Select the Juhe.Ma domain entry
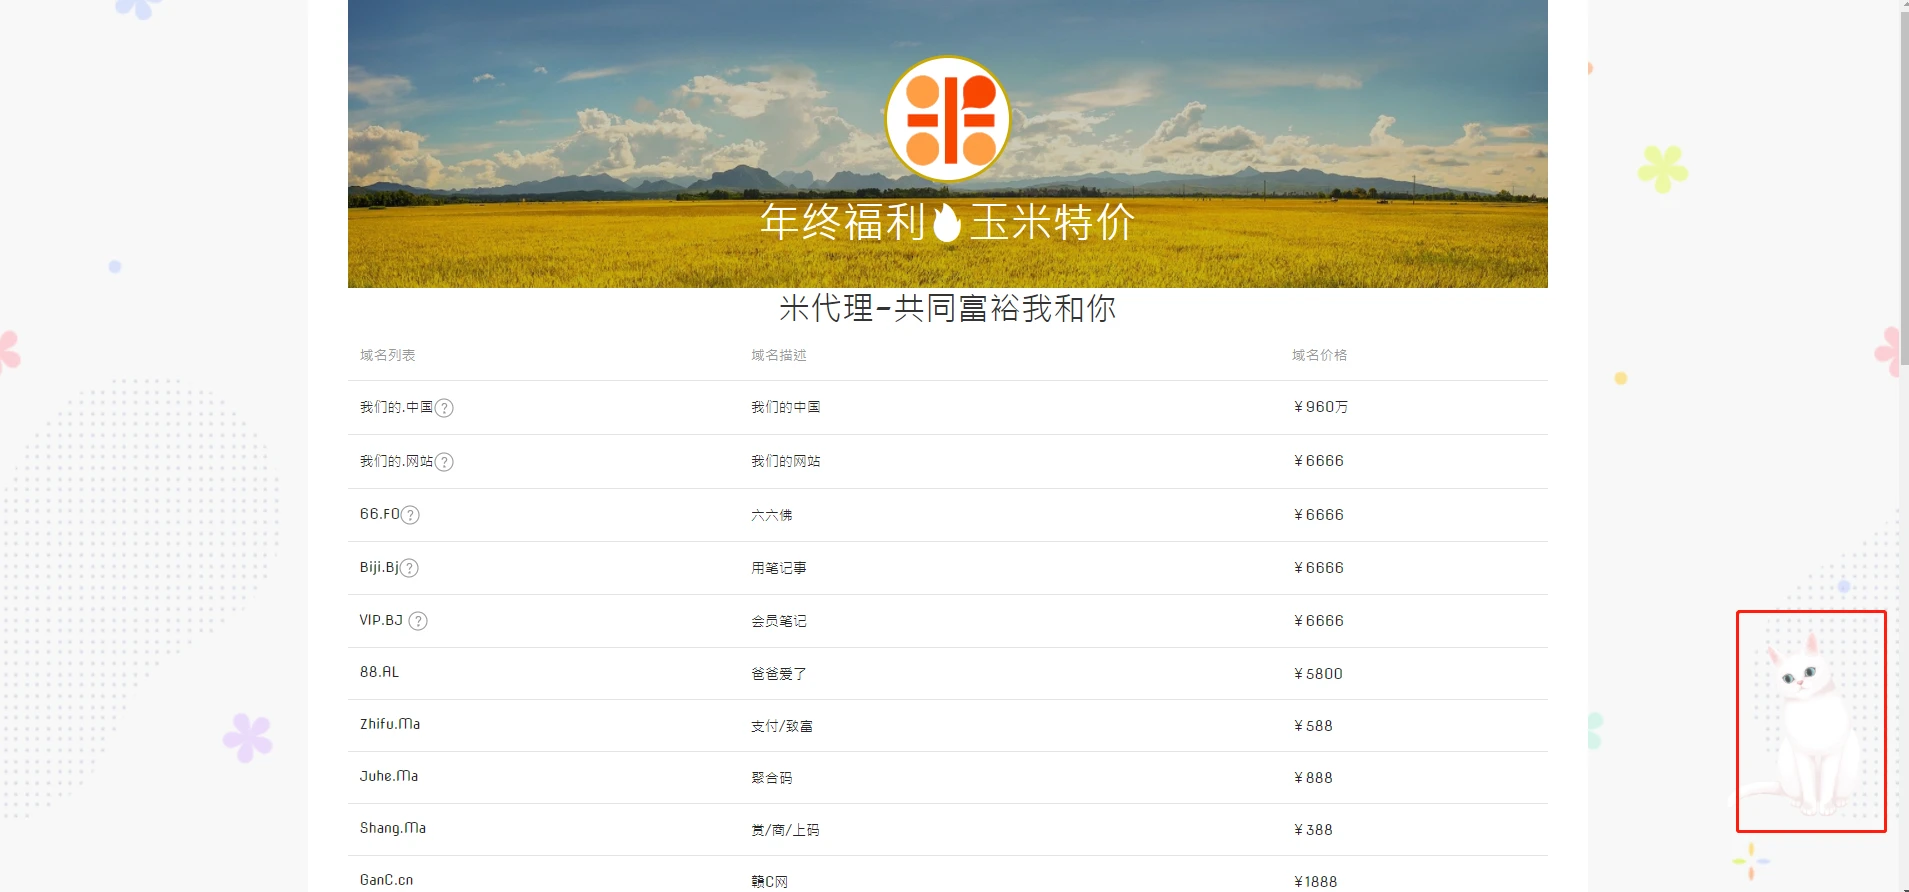 pyautogui.click(x=389, y=776)
